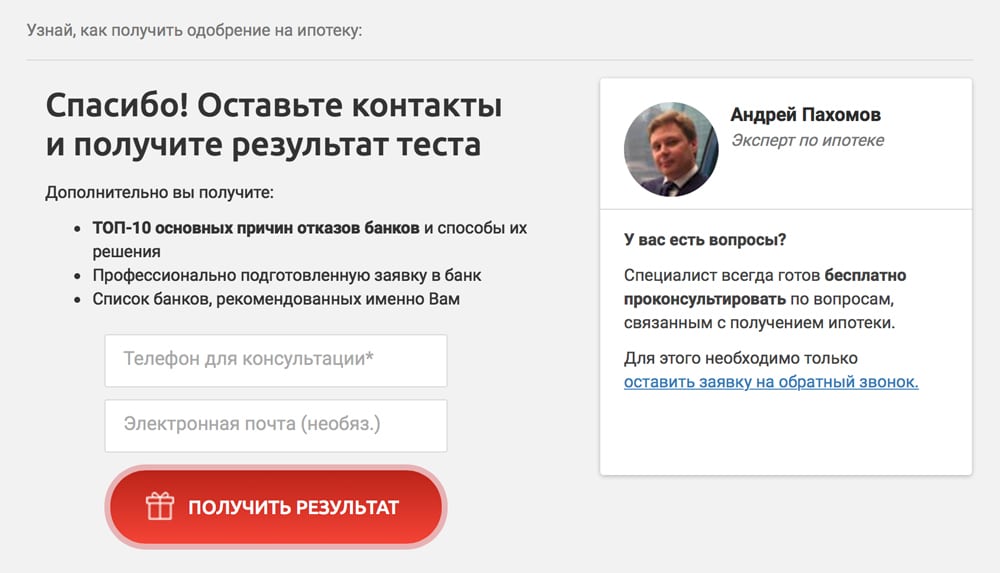Click the Эксперт по ипотеке subtitle
Viewport: 1000px width, 573px height.
tap(807, 140)
